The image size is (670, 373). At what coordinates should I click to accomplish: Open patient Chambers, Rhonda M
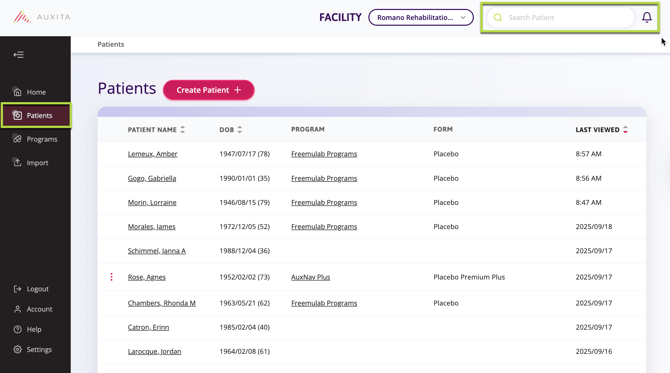pyautogui.click(x=162, y=303)
